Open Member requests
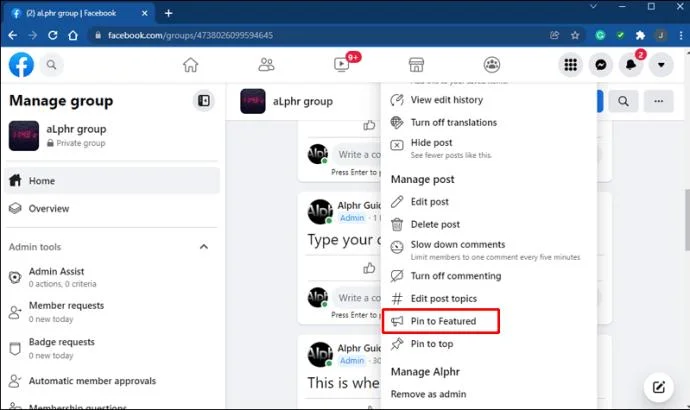The height and width of the screenshot is (410, 690). click(x=112, y=312)
